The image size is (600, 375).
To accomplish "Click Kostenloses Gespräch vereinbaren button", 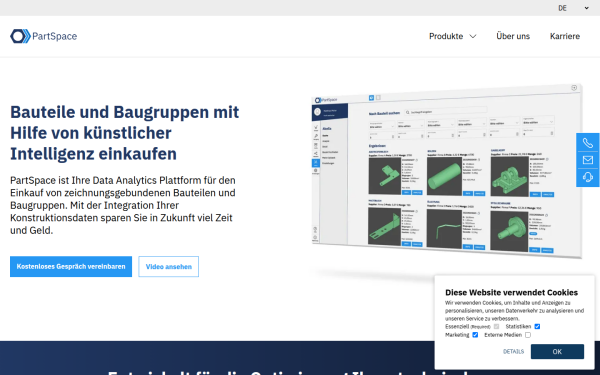I will click(x=71, y=266).
